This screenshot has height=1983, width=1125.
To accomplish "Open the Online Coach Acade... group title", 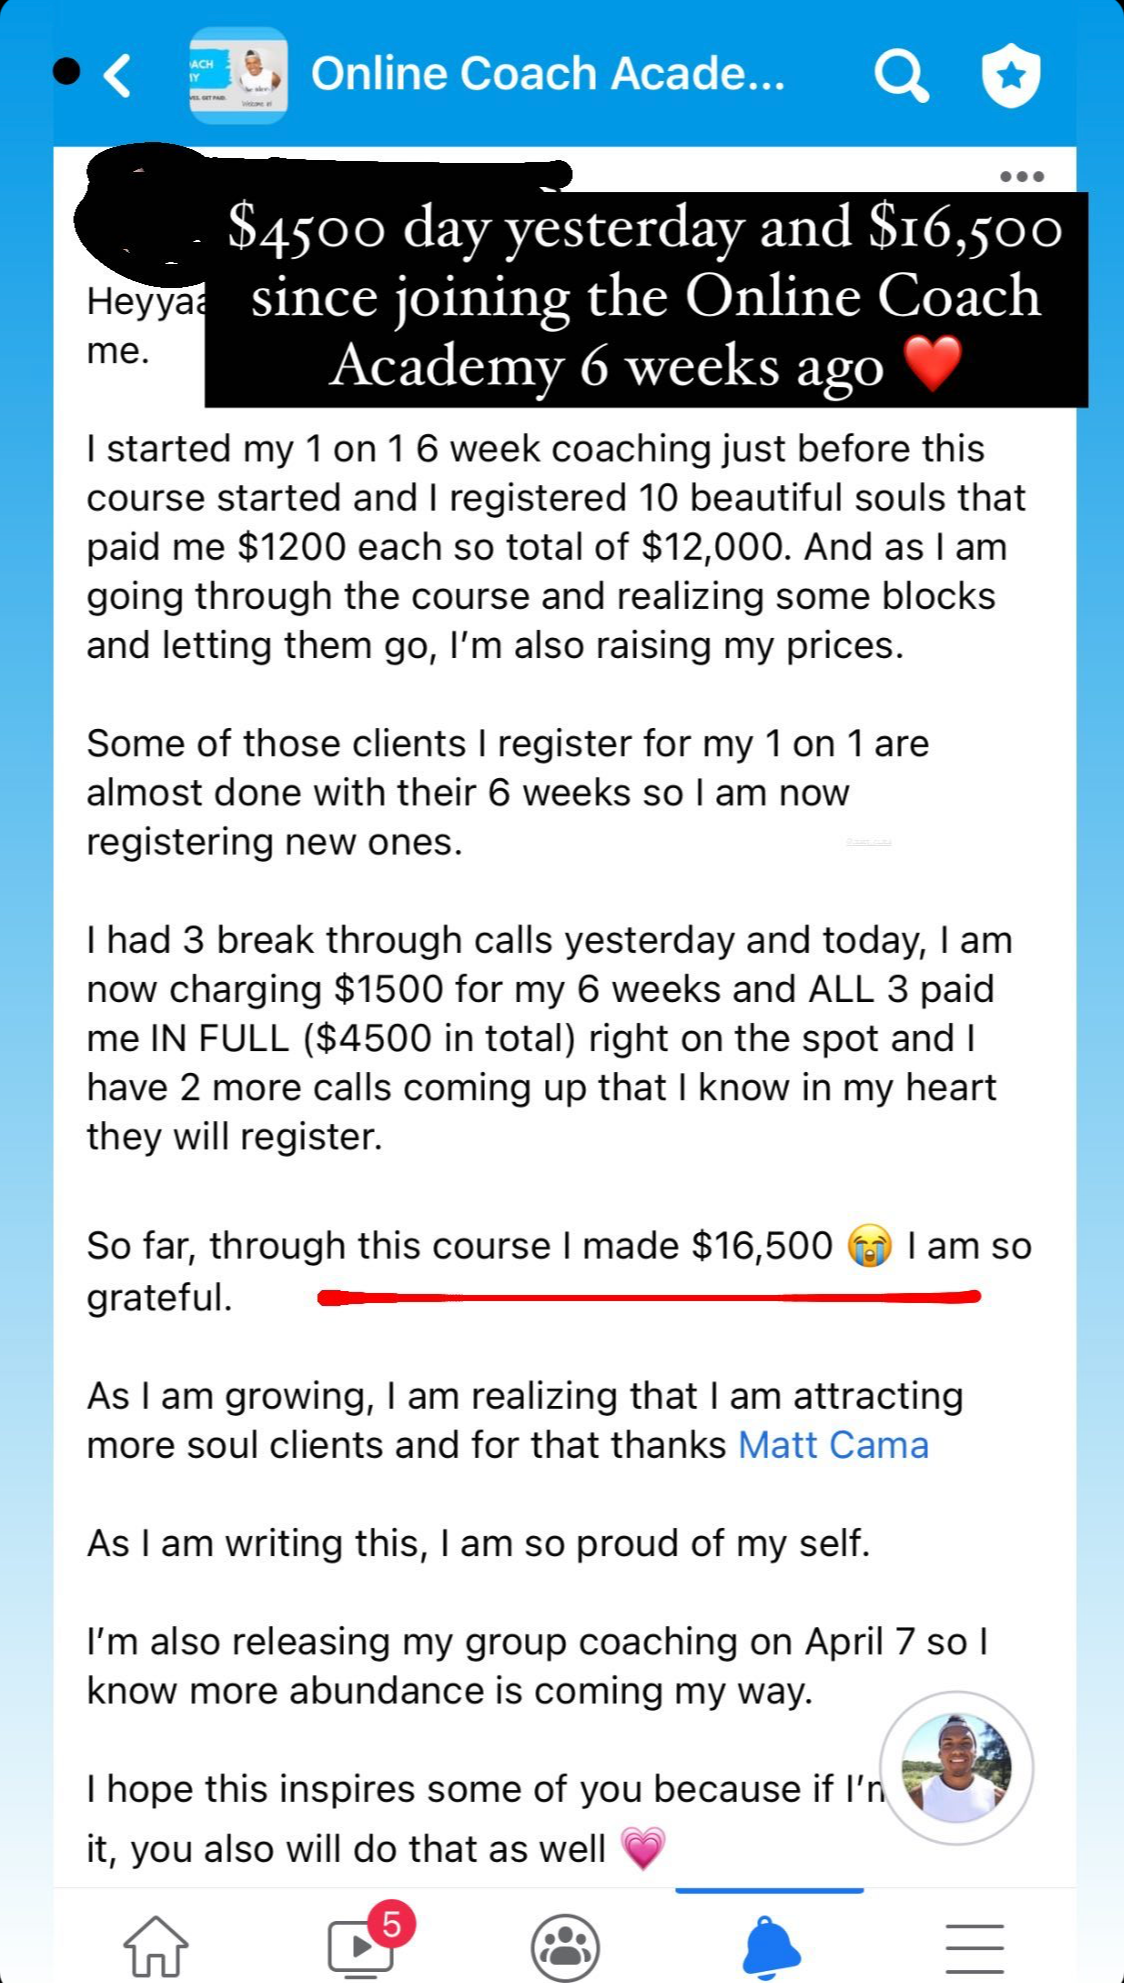I will tap(548, 75).
